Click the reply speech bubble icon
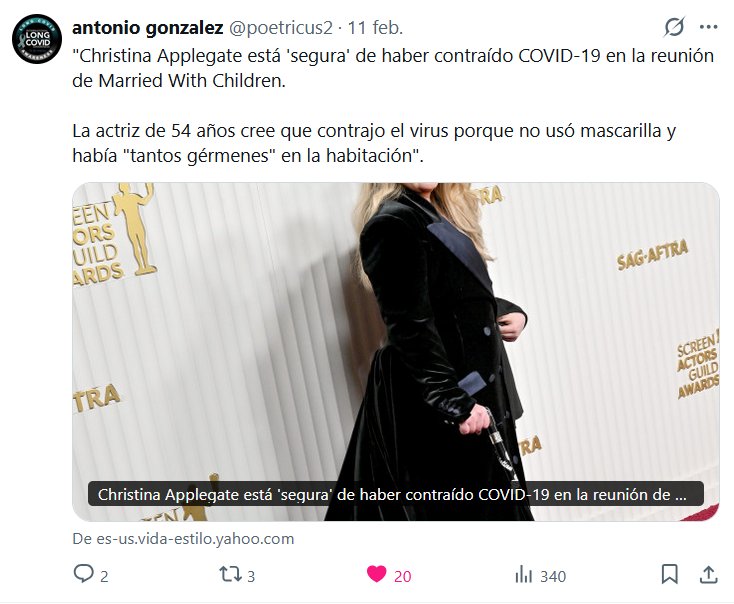The width and height of the screenshot is (734, 604). tap(84, 574)
